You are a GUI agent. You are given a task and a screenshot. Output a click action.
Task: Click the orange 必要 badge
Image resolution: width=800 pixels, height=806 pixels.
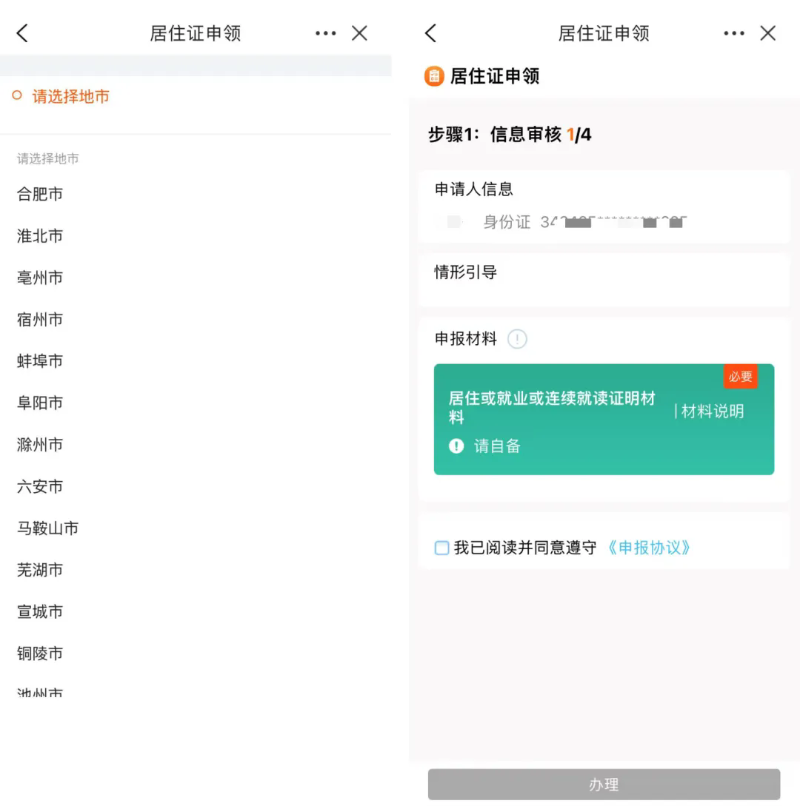tap(740, 377)
